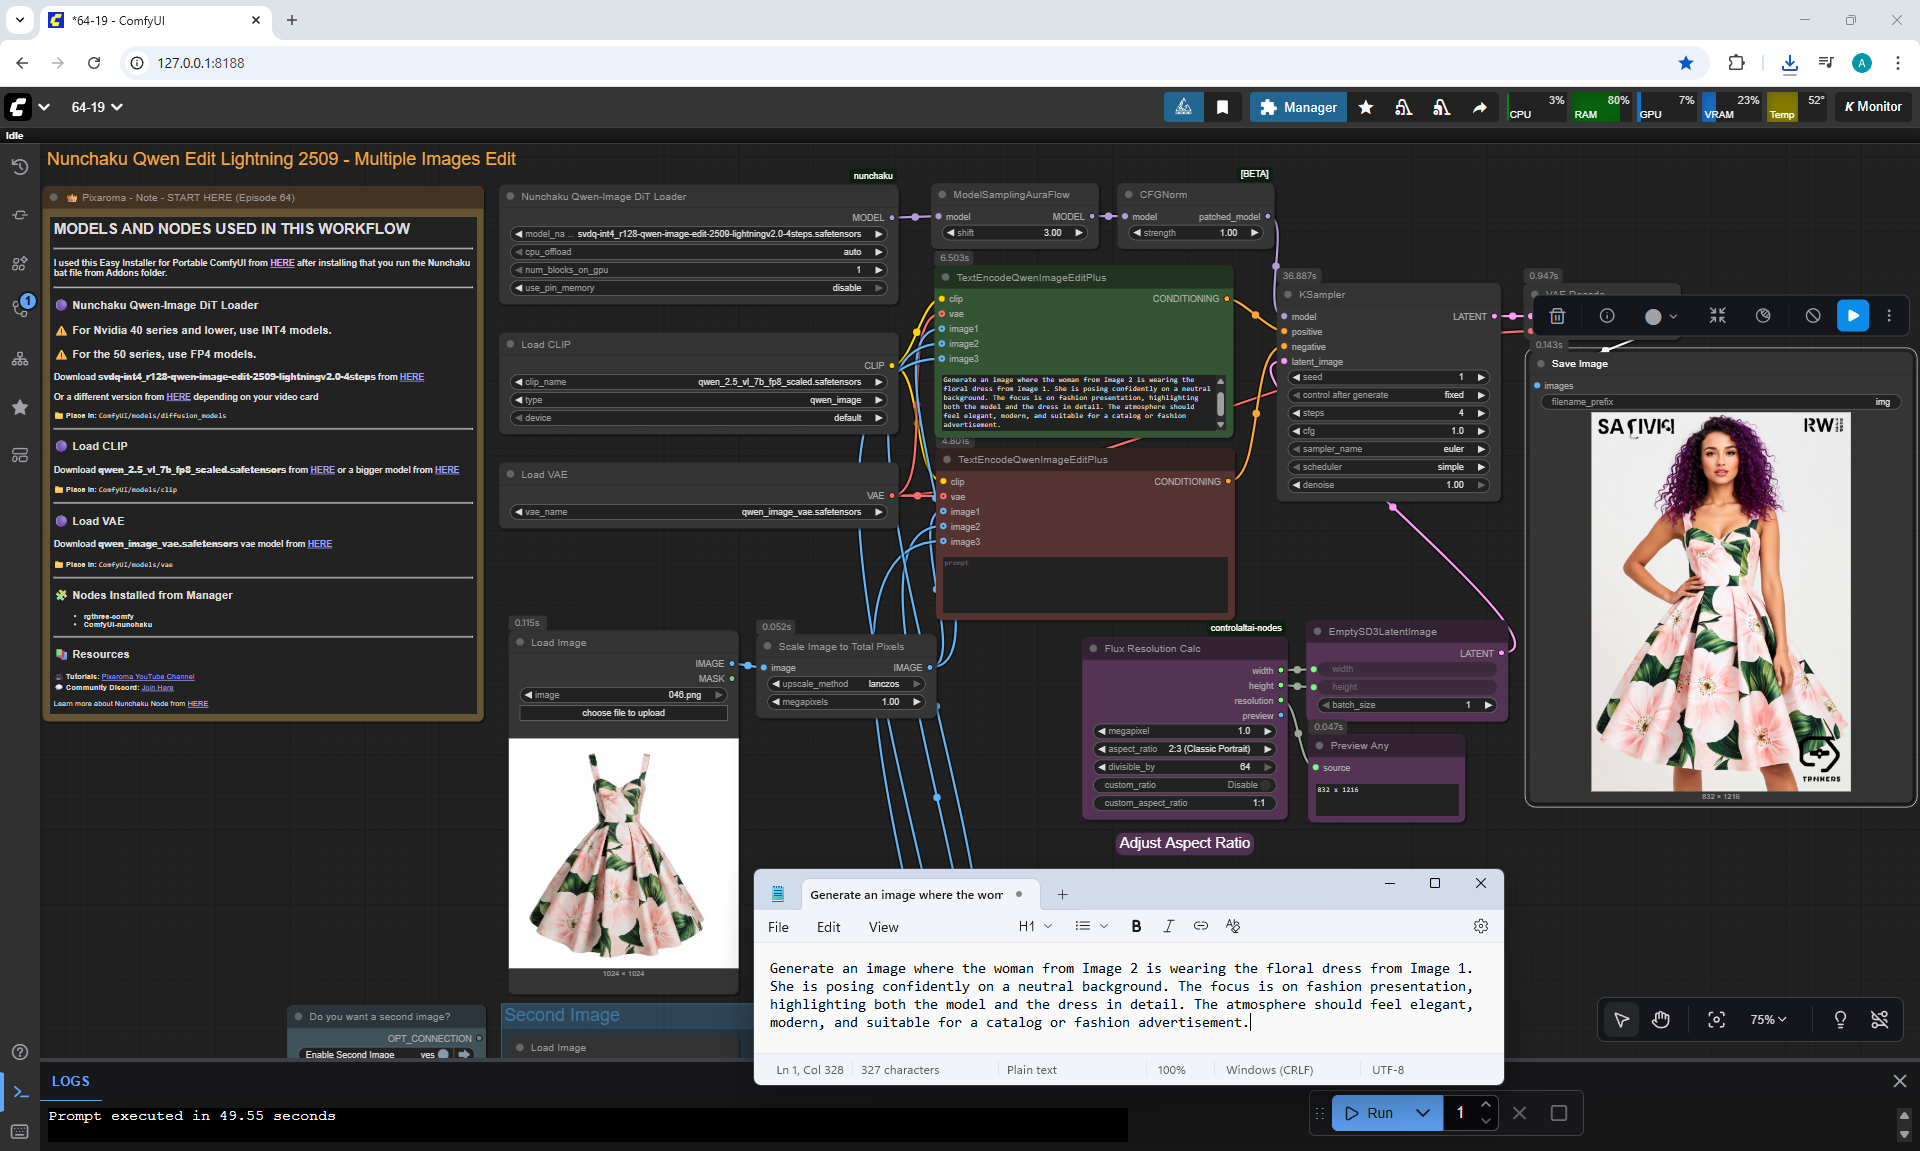Click the 046.png dress image thumbnail
The width and height of the screenshot is (1920, 1151).
623,853
